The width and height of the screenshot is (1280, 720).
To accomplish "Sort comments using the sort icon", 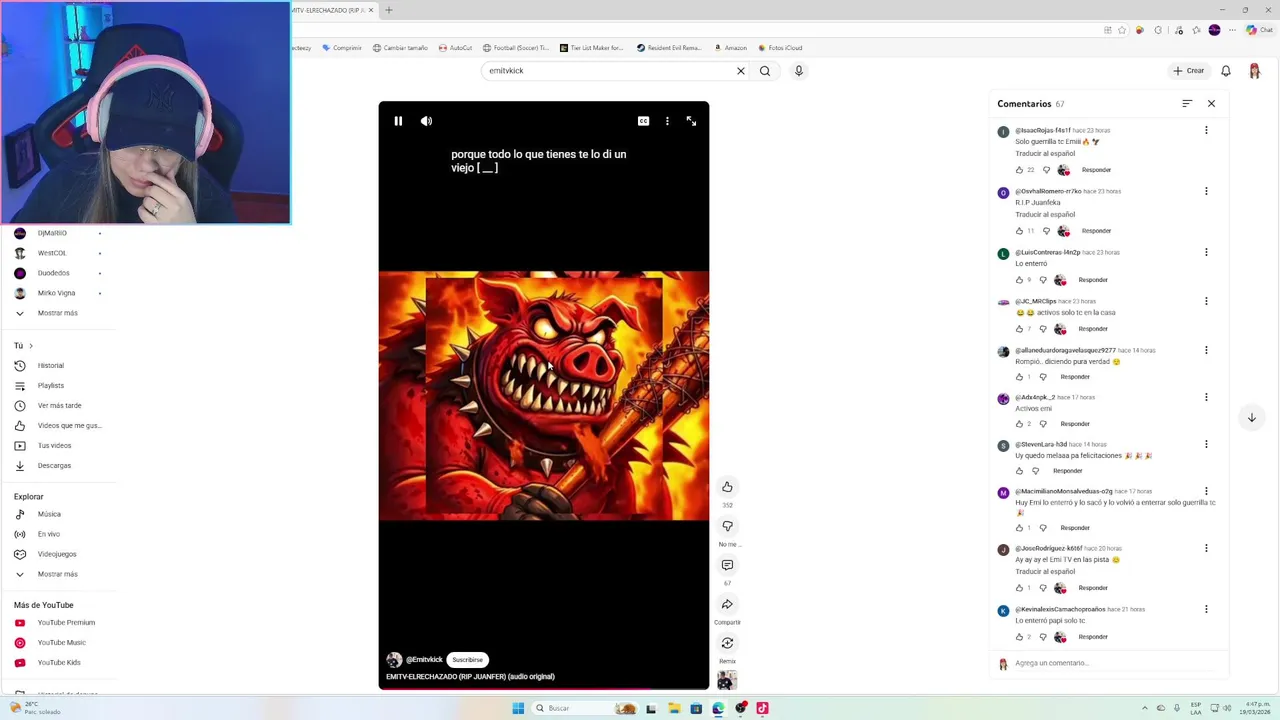I will 1187,104.
